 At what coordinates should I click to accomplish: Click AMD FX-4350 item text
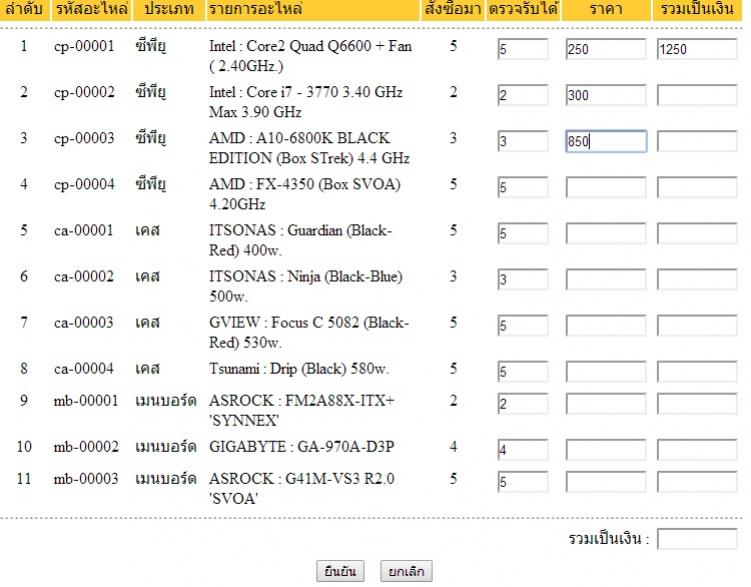coord(305,194)
